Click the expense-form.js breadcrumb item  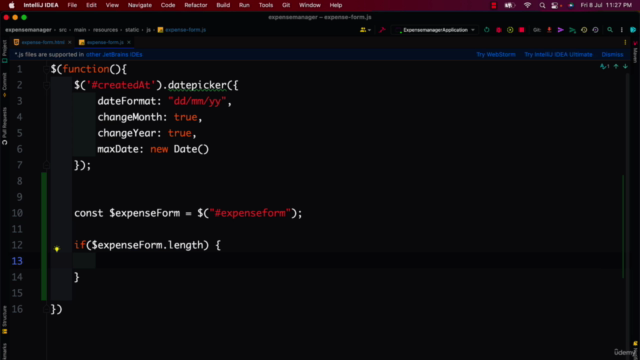(x=182, y=30)
